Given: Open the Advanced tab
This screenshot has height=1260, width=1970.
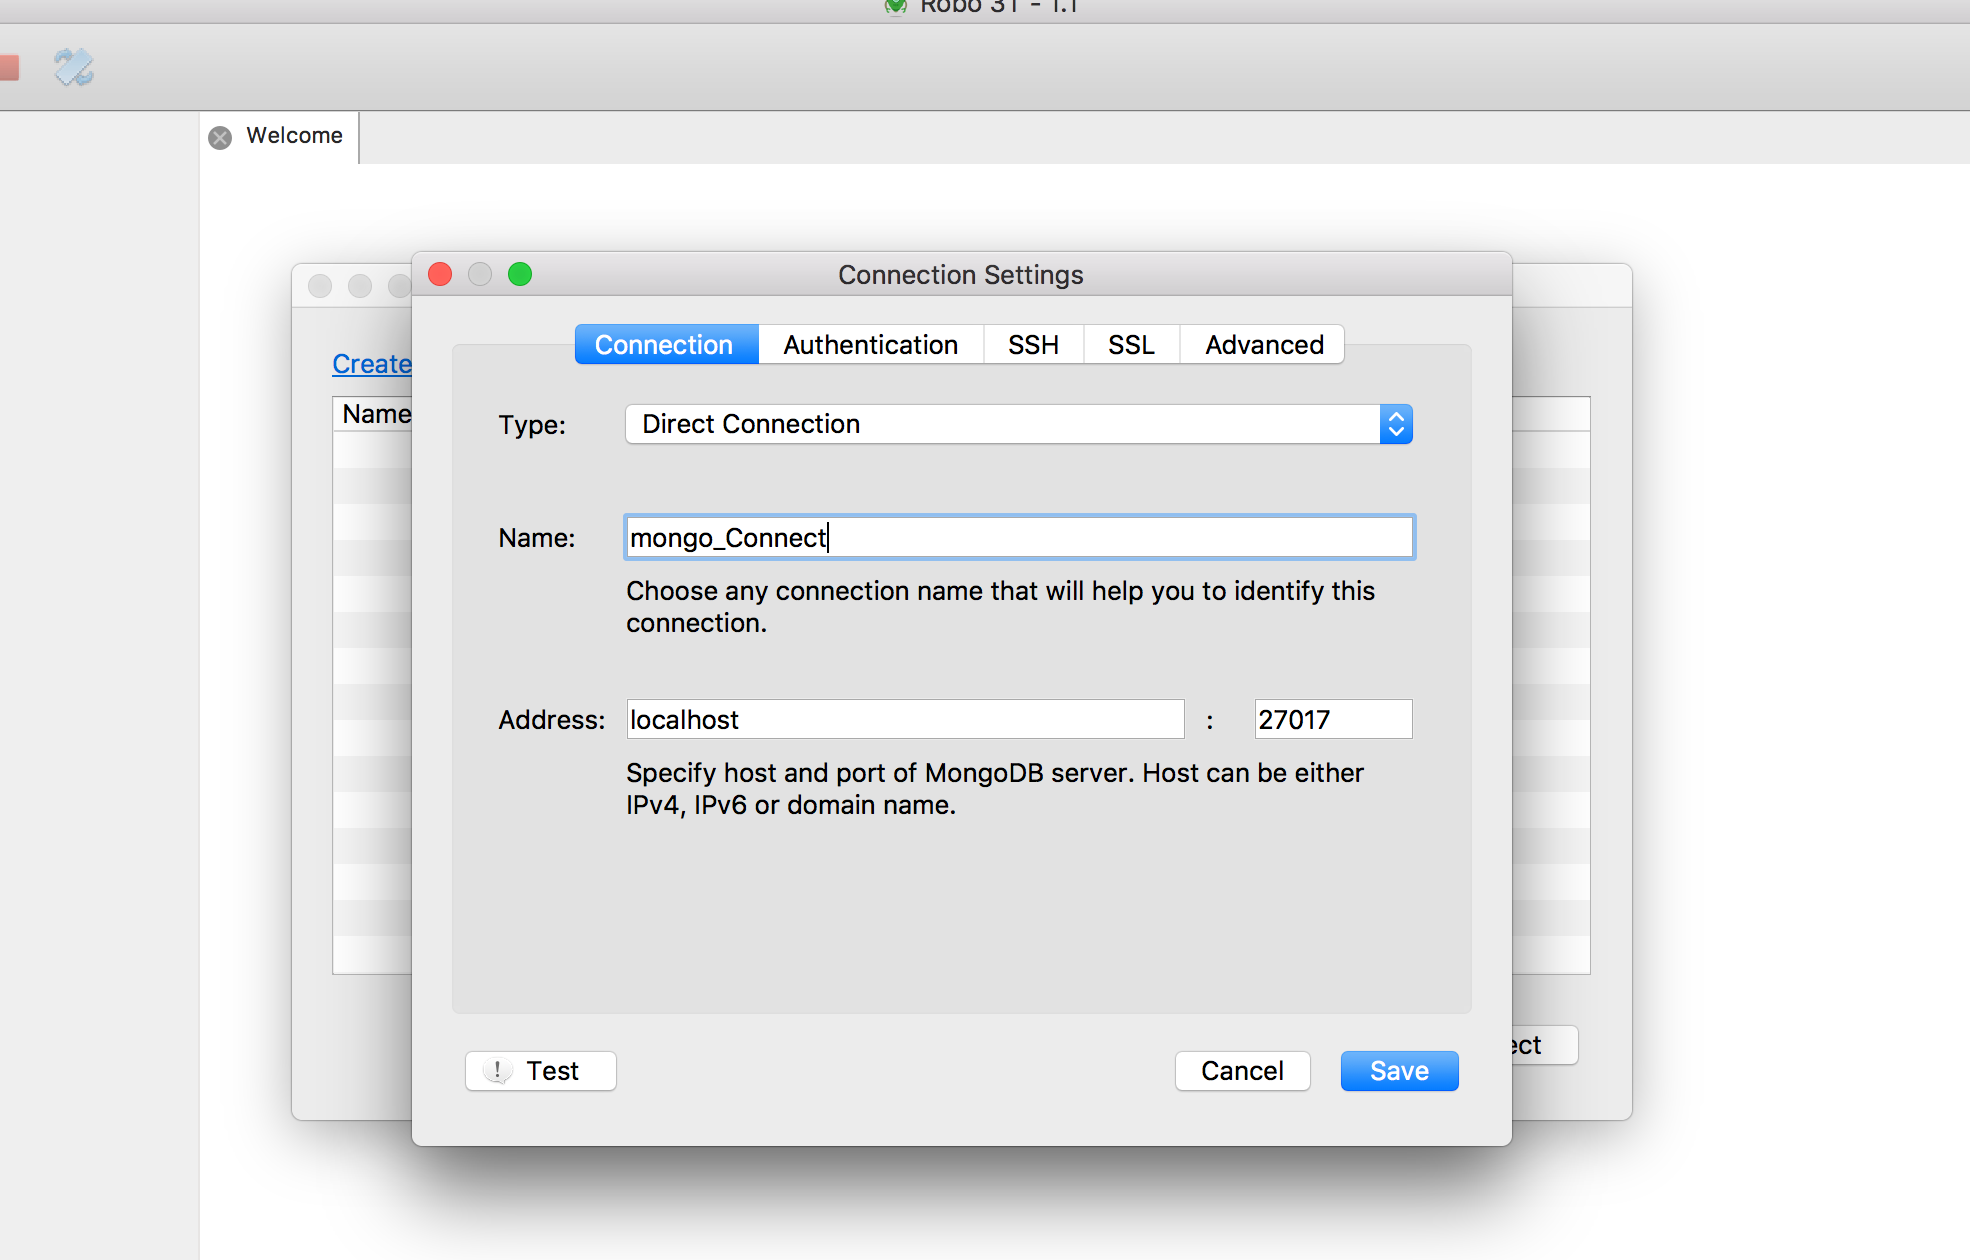Looking at the screenshot, I should tap(1263, 345).
